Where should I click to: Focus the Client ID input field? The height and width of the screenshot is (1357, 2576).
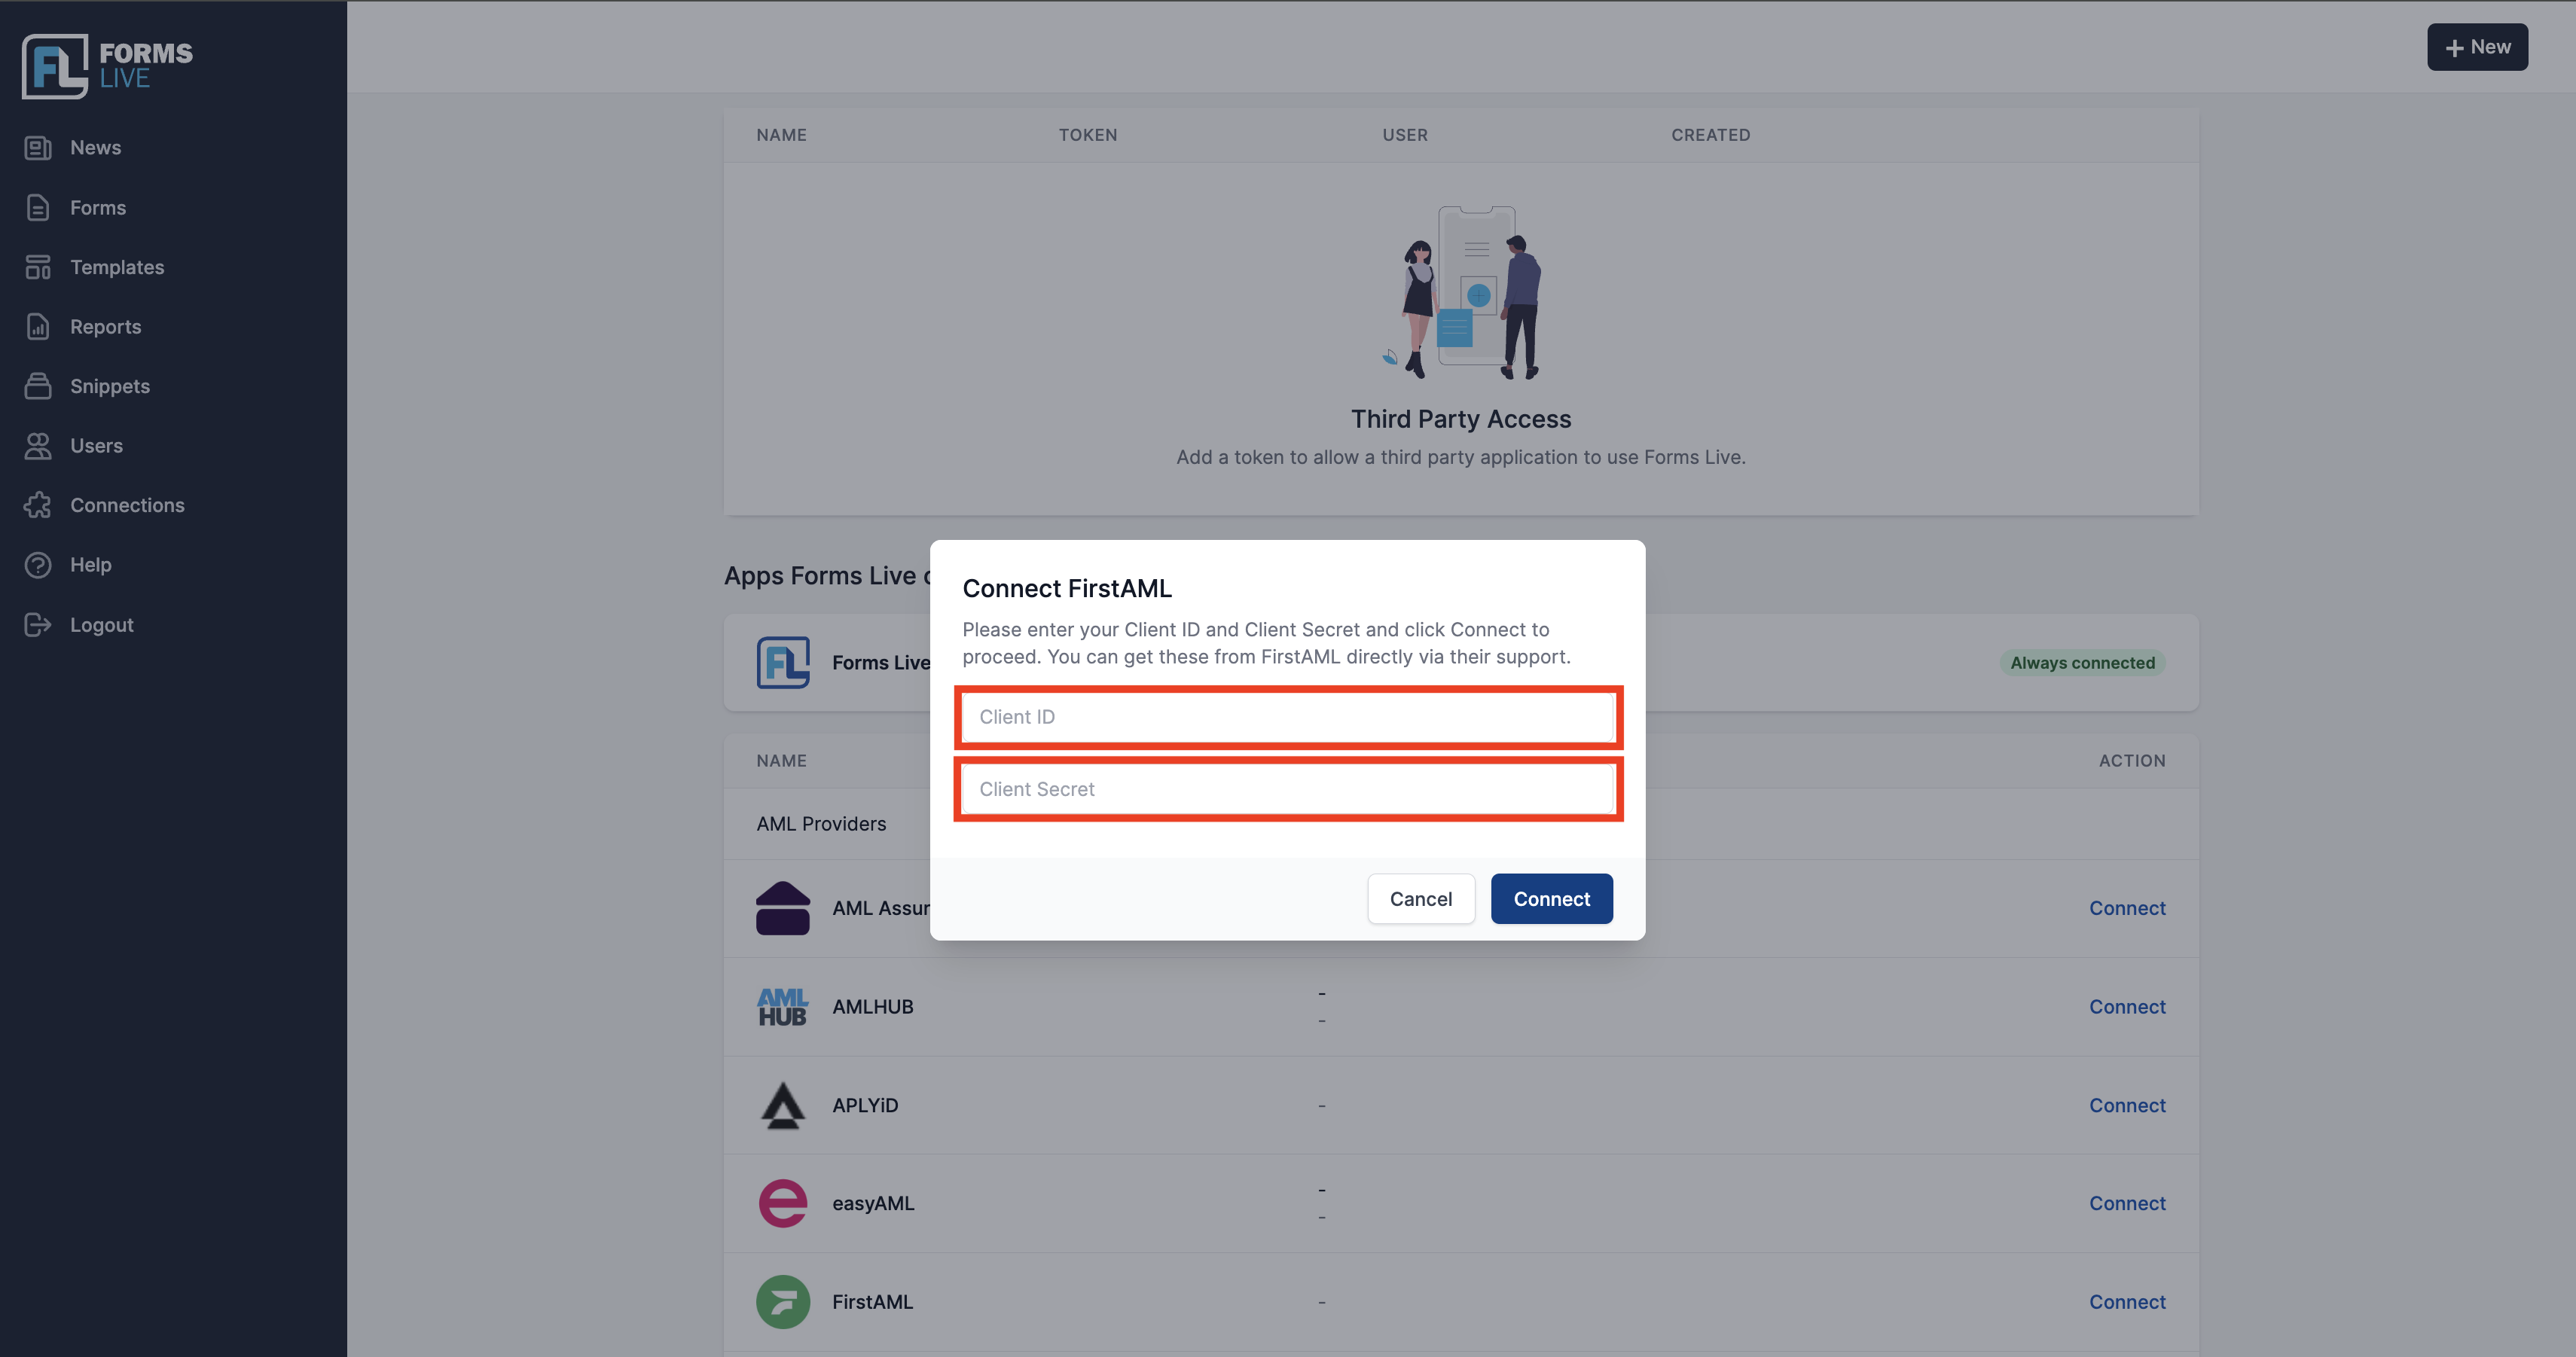point(1288,717)
